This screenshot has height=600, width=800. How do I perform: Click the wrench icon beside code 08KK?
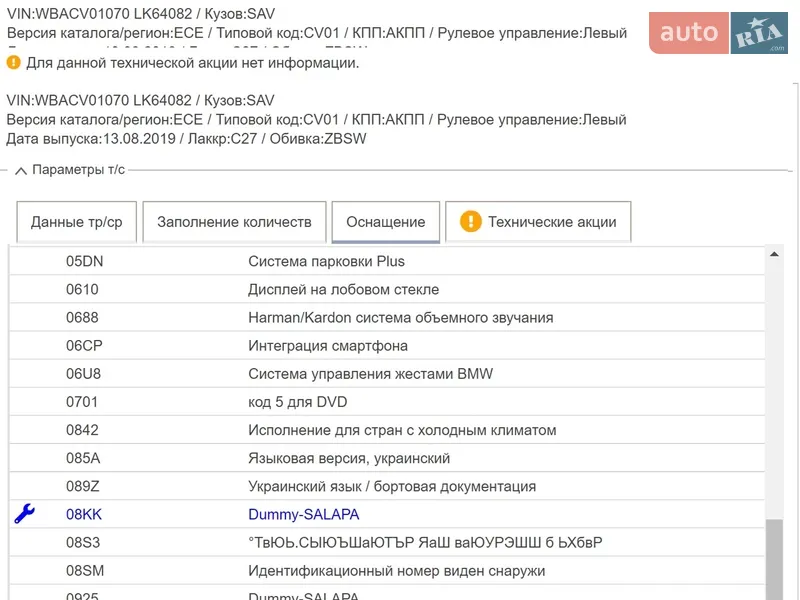(23, 514)
